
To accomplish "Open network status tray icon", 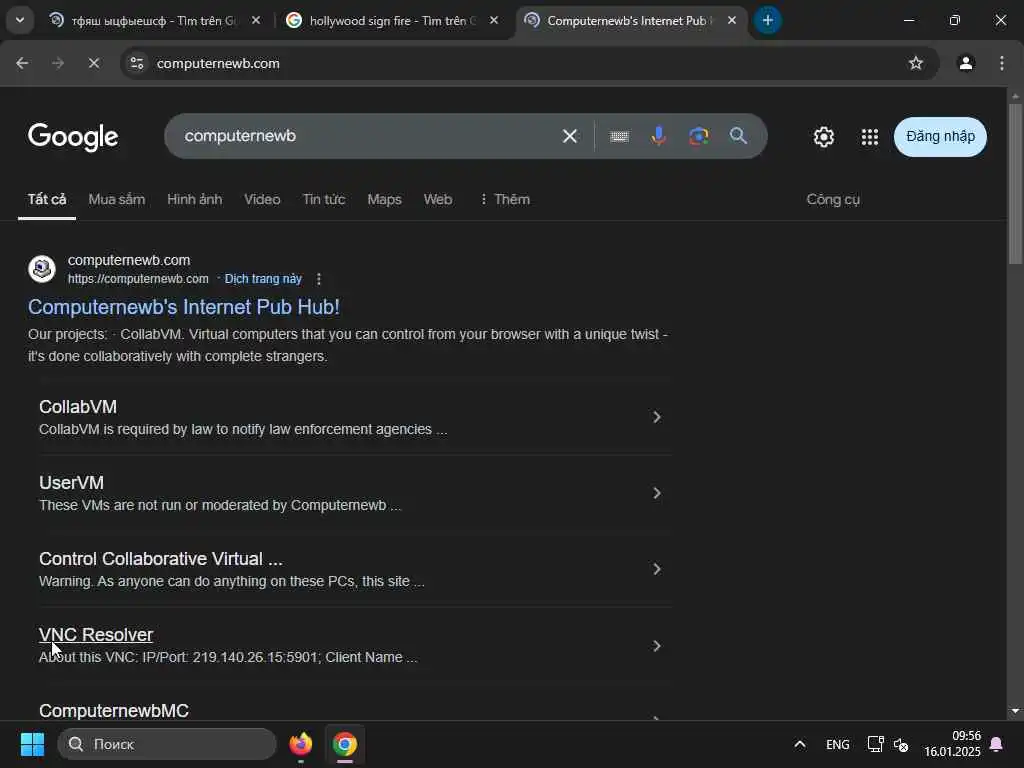I will coord(875,744).
